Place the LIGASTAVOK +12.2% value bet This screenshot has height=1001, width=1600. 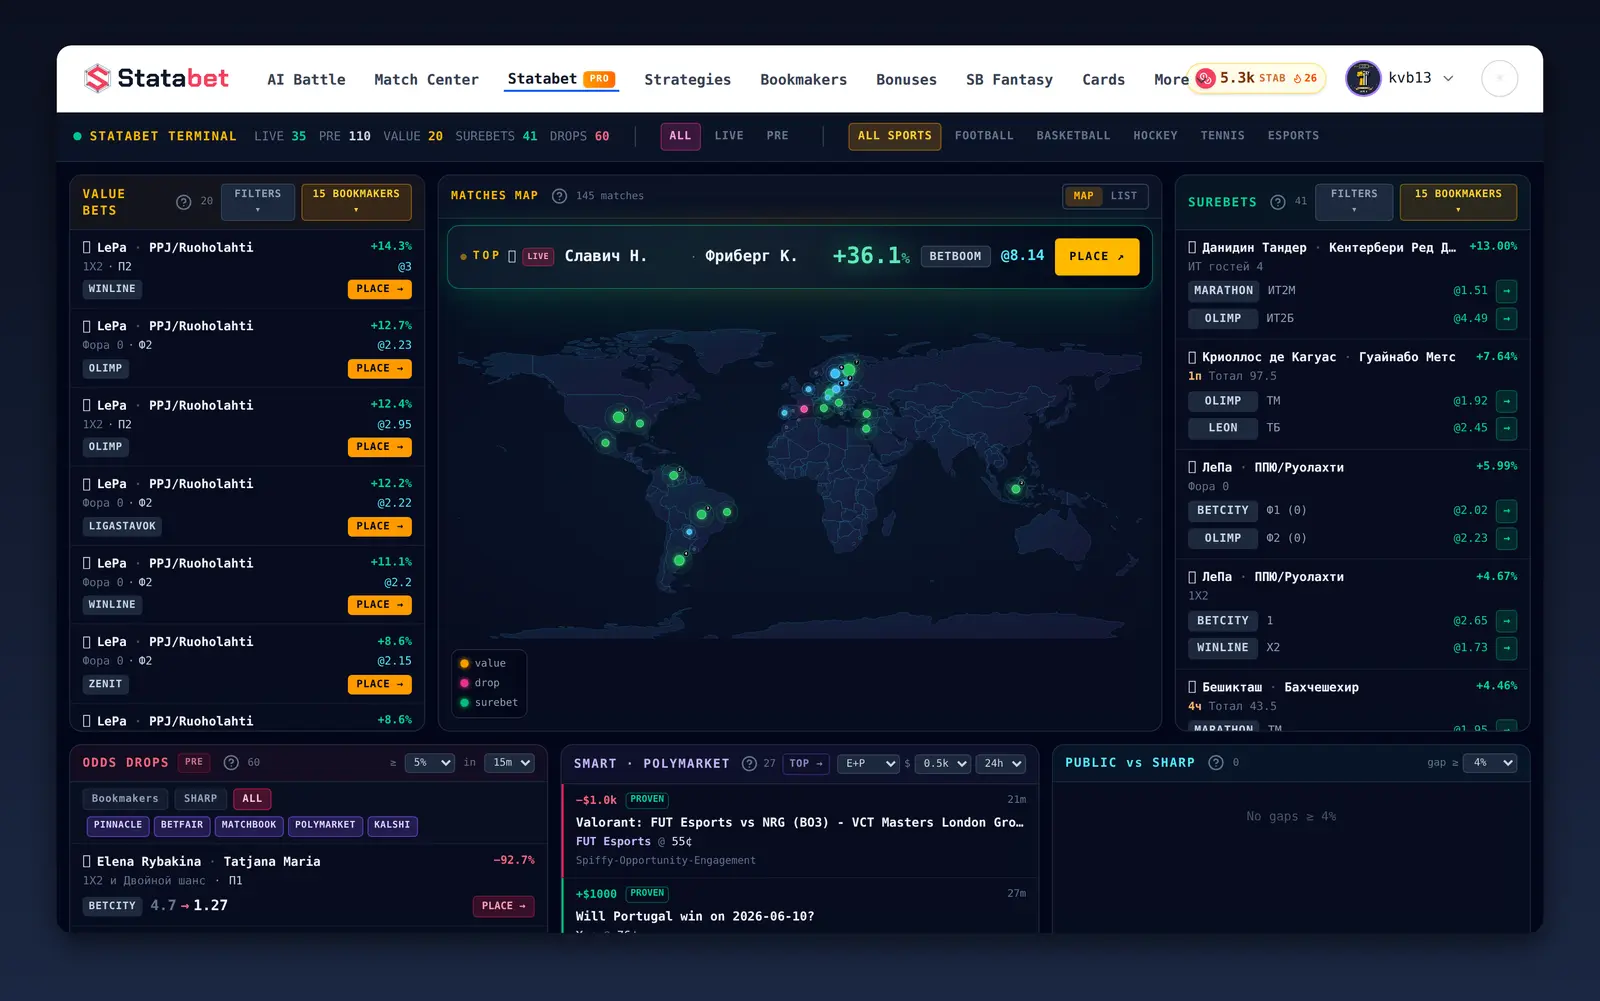380,526
